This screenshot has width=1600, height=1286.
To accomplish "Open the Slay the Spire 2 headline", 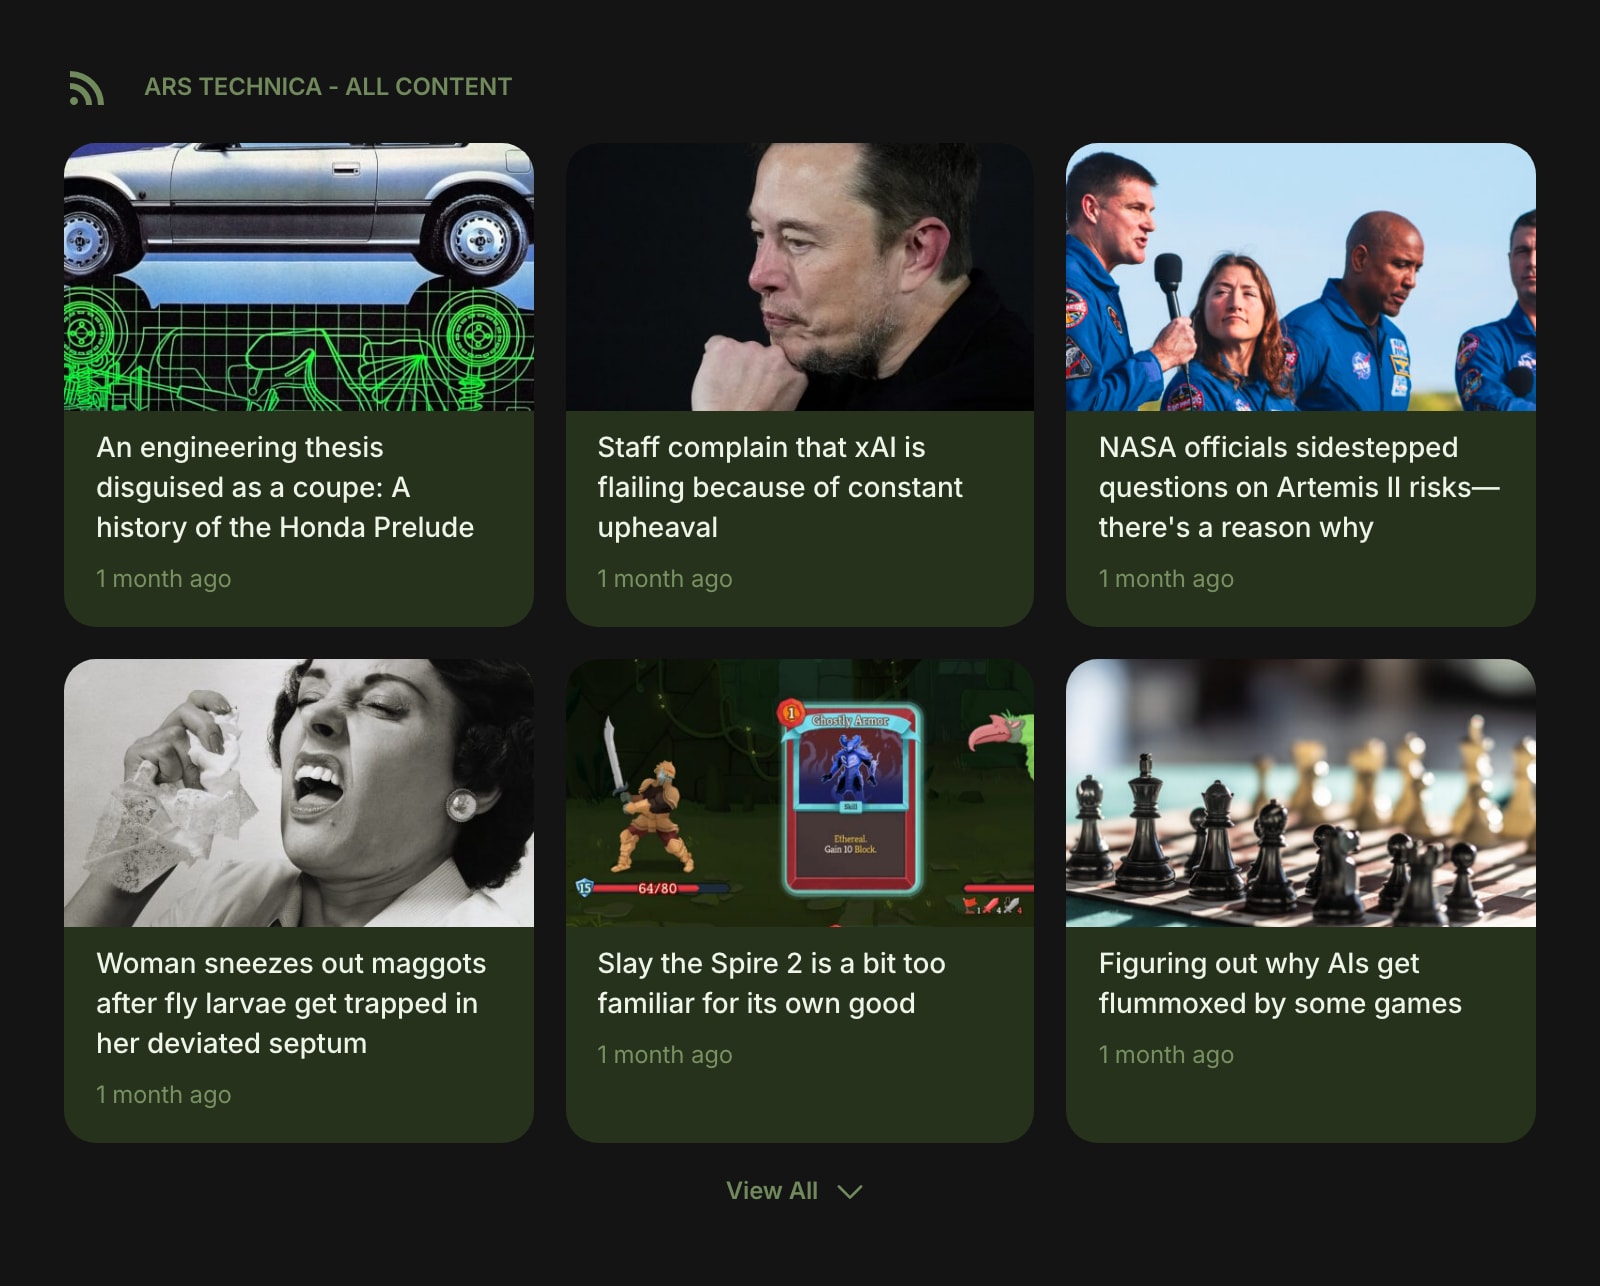I will [x=771, y=983].
